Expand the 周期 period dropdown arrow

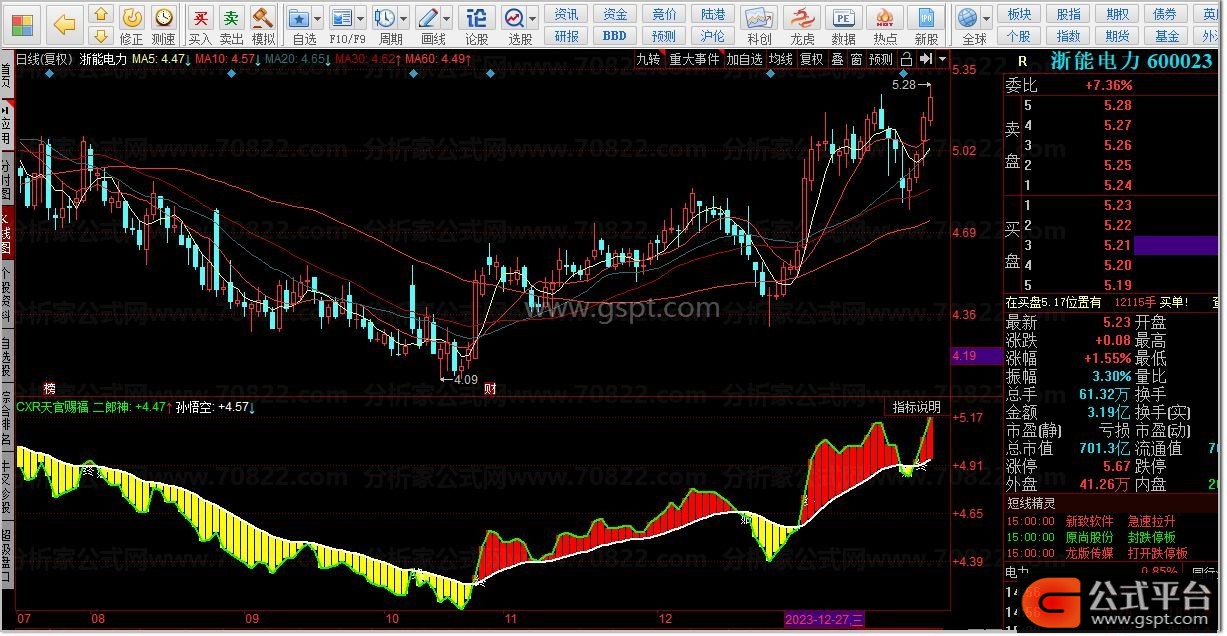(x=404, y=18)
